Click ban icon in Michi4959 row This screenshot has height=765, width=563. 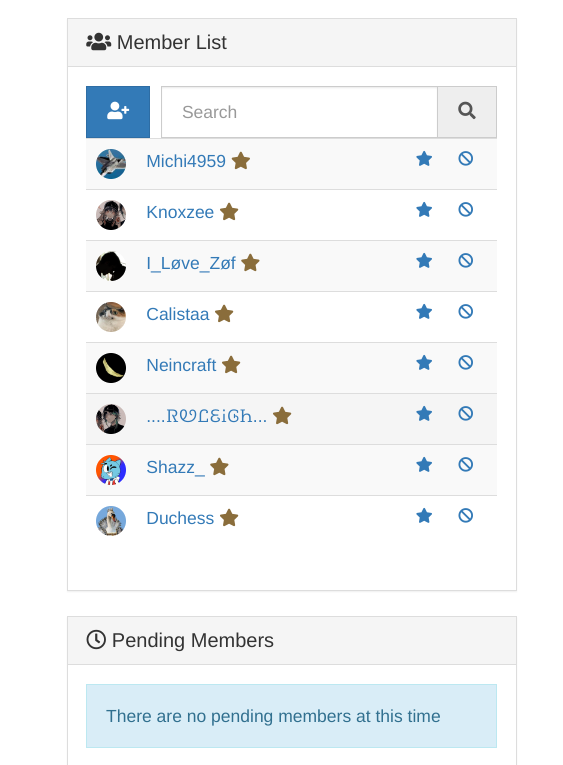click(465, 159)
